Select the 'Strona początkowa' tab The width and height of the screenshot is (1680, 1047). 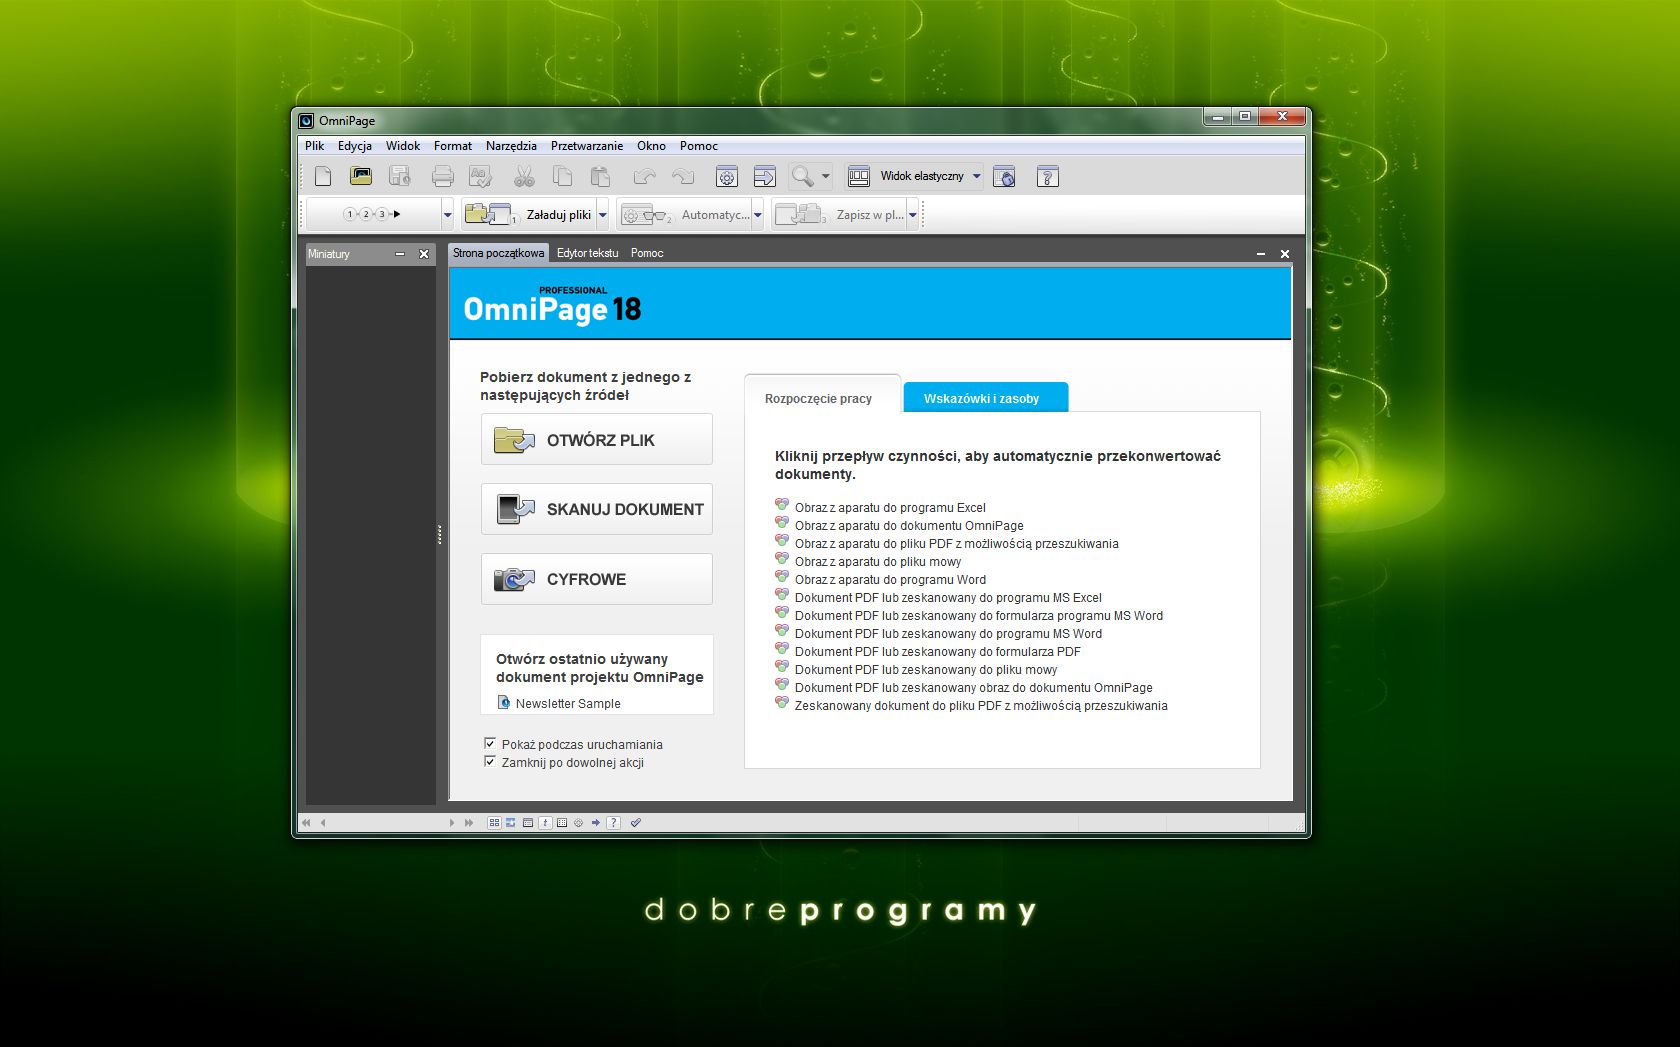point(498,253)
